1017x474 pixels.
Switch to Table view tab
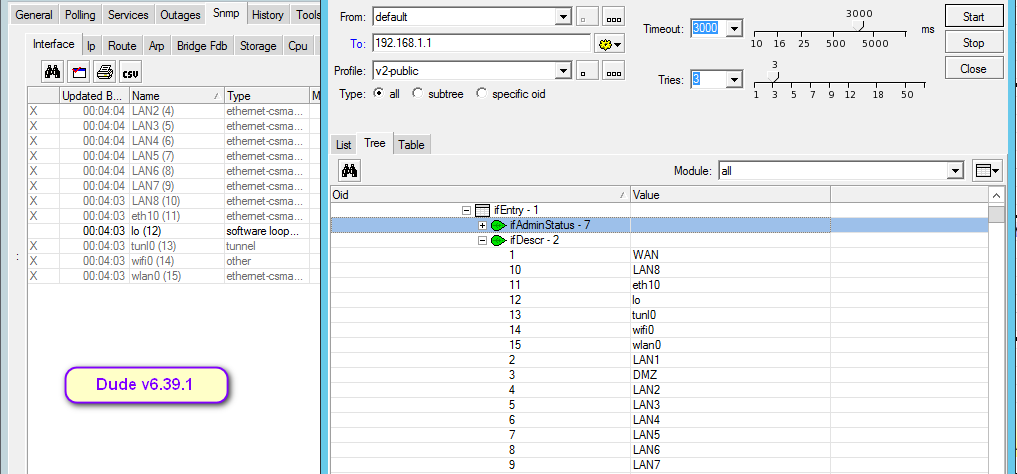[x=411, y=145]
